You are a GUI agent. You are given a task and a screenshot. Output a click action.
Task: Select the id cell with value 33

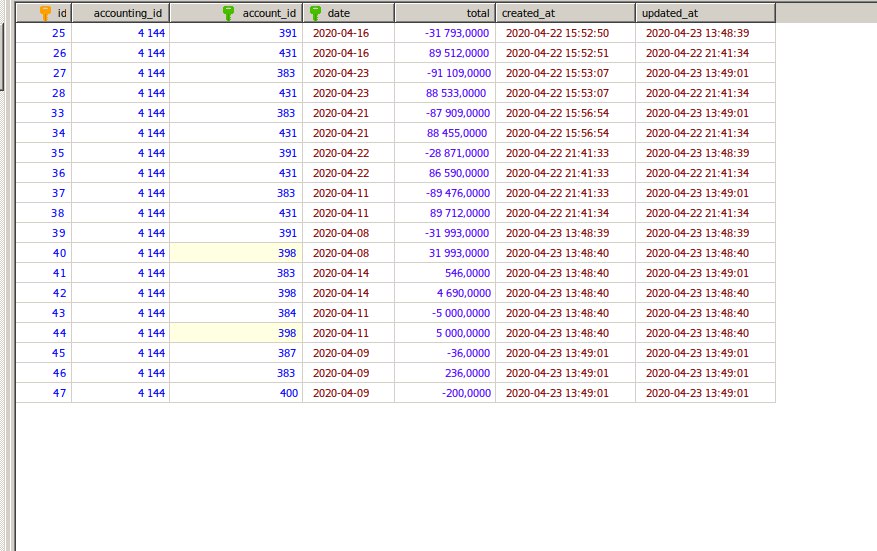coord(44,113)
